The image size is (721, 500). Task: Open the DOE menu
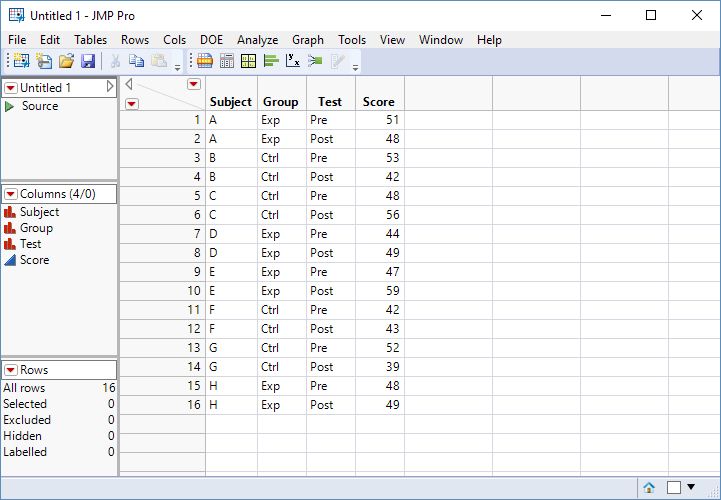click(x=212, y=40)
